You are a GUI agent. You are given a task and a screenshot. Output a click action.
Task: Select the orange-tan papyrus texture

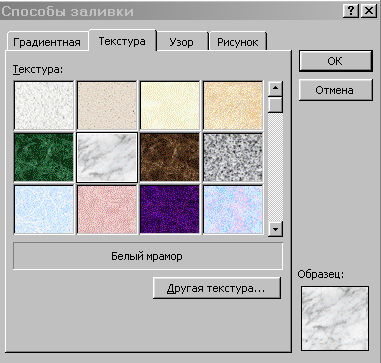point(233,105)
